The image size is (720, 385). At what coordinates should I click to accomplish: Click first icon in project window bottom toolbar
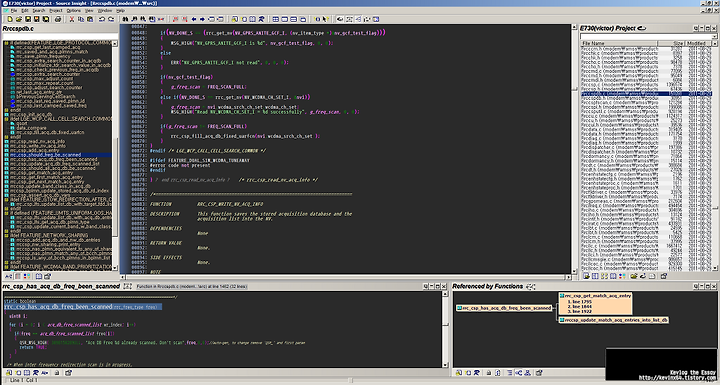586,276
